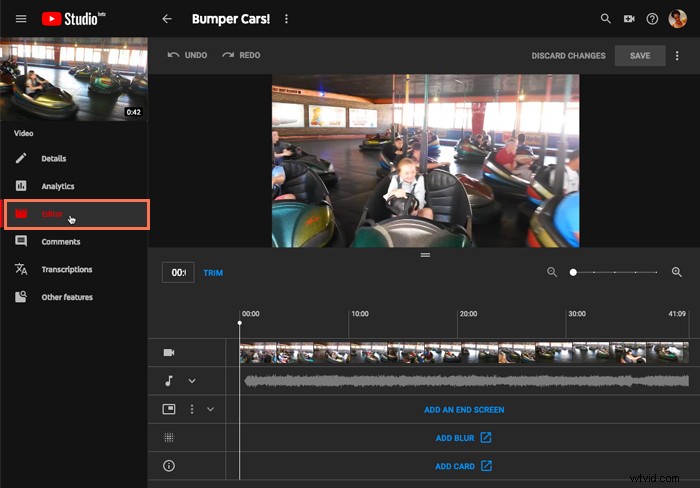Select the end screen track icon
Viewport: 700px width, 488px height.
tap(169, 409)
